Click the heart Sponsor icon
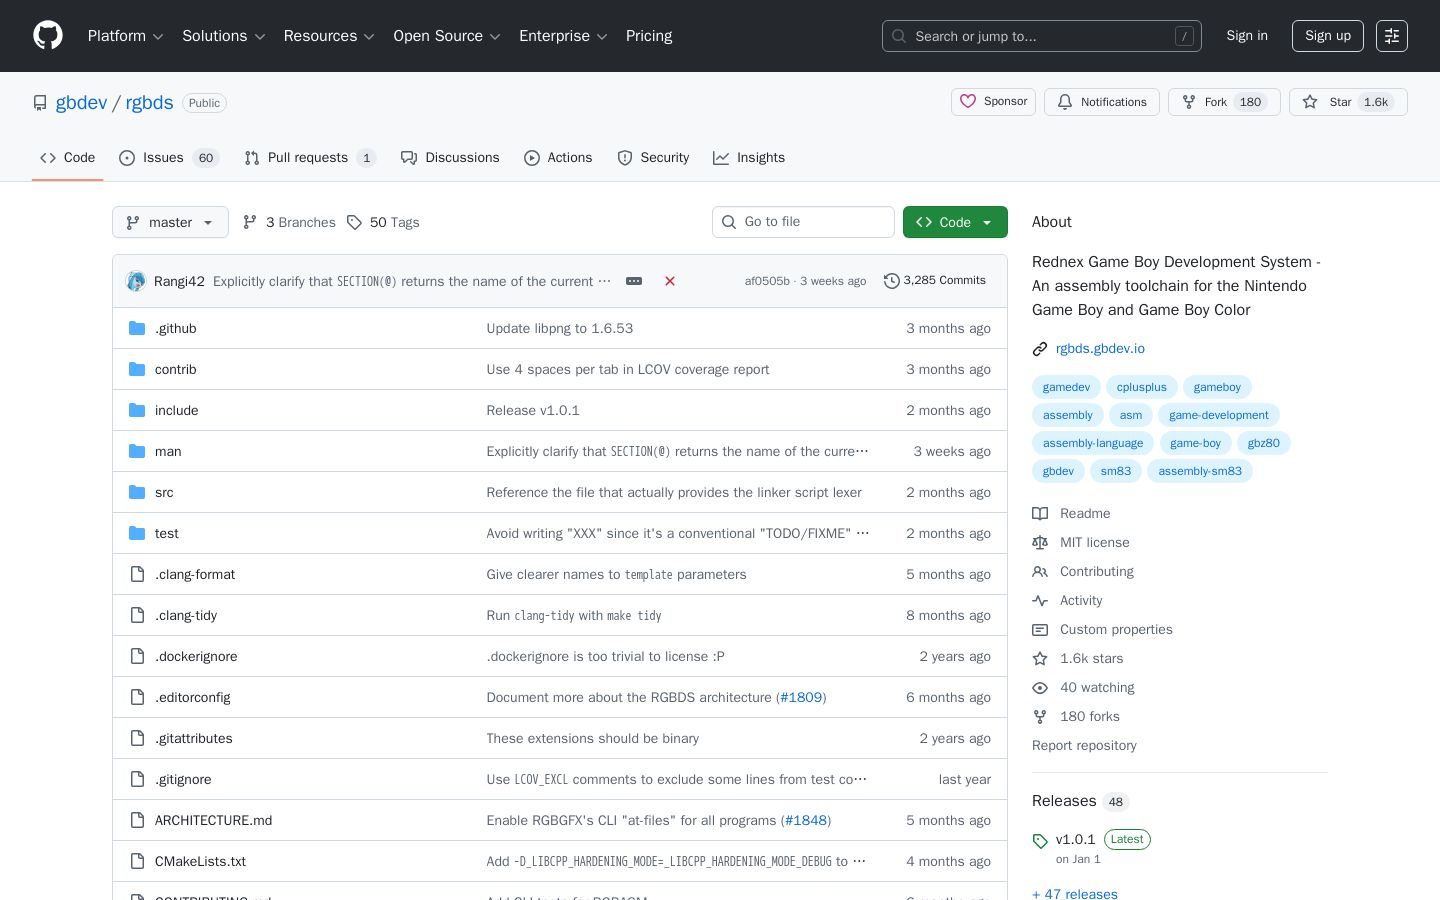 [968, 102]
